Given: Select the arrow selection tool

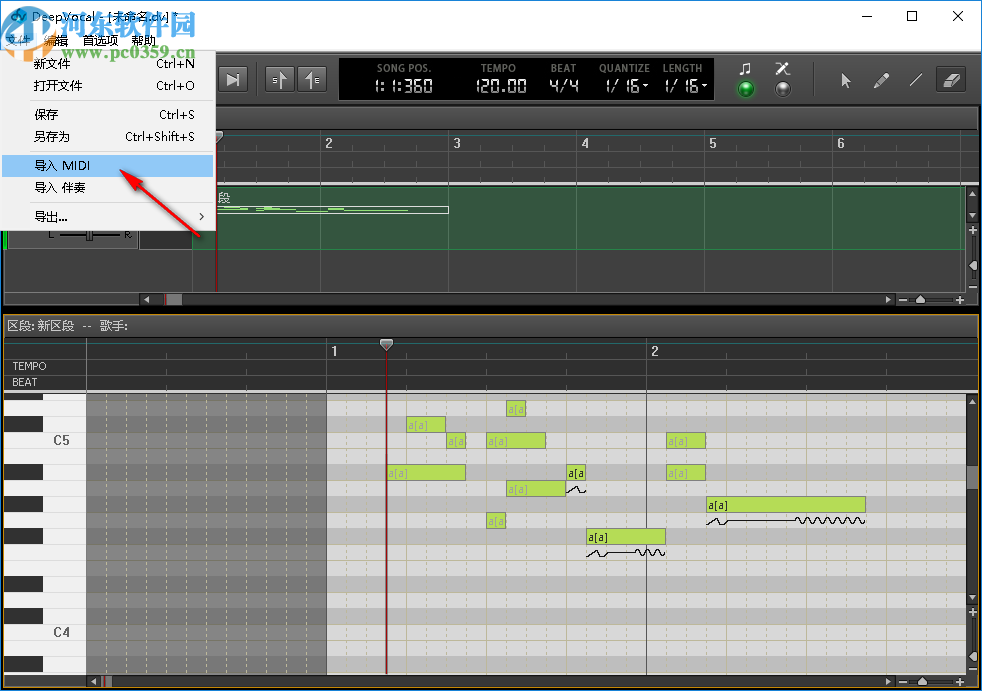Looking at the screenshot, I should click(844, 80).
